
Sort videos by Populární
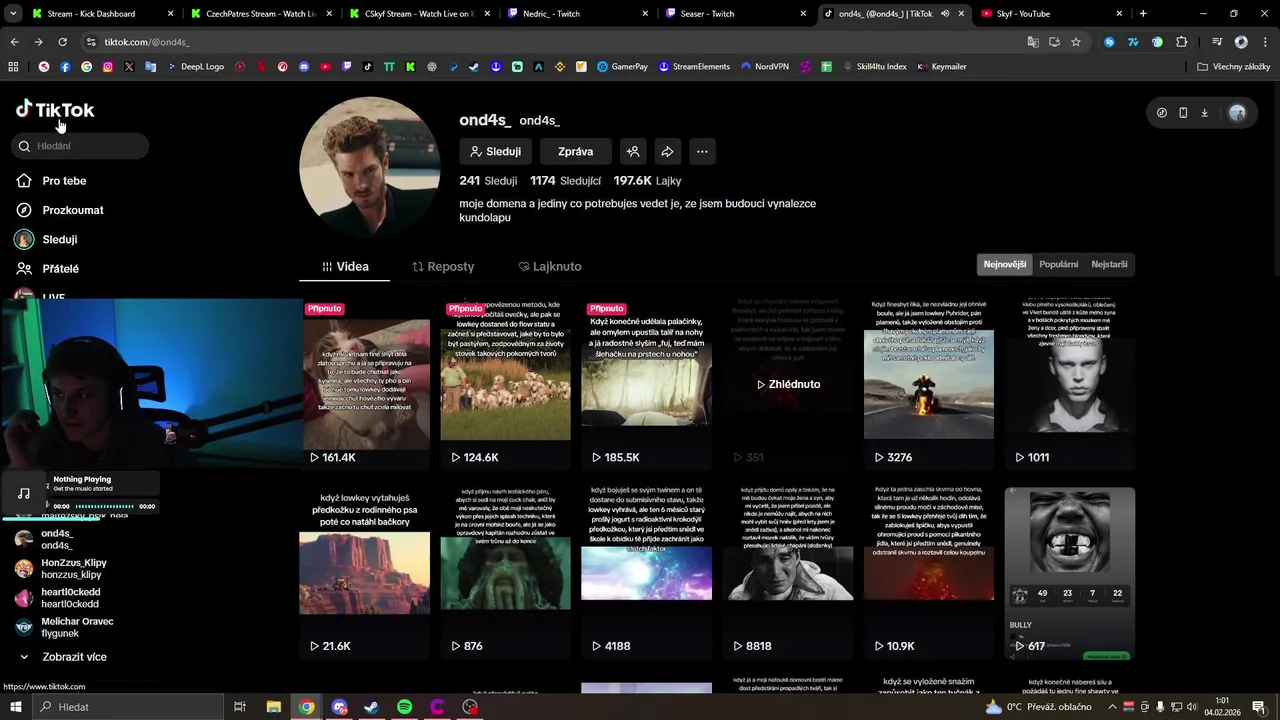tap(1059, 264)
